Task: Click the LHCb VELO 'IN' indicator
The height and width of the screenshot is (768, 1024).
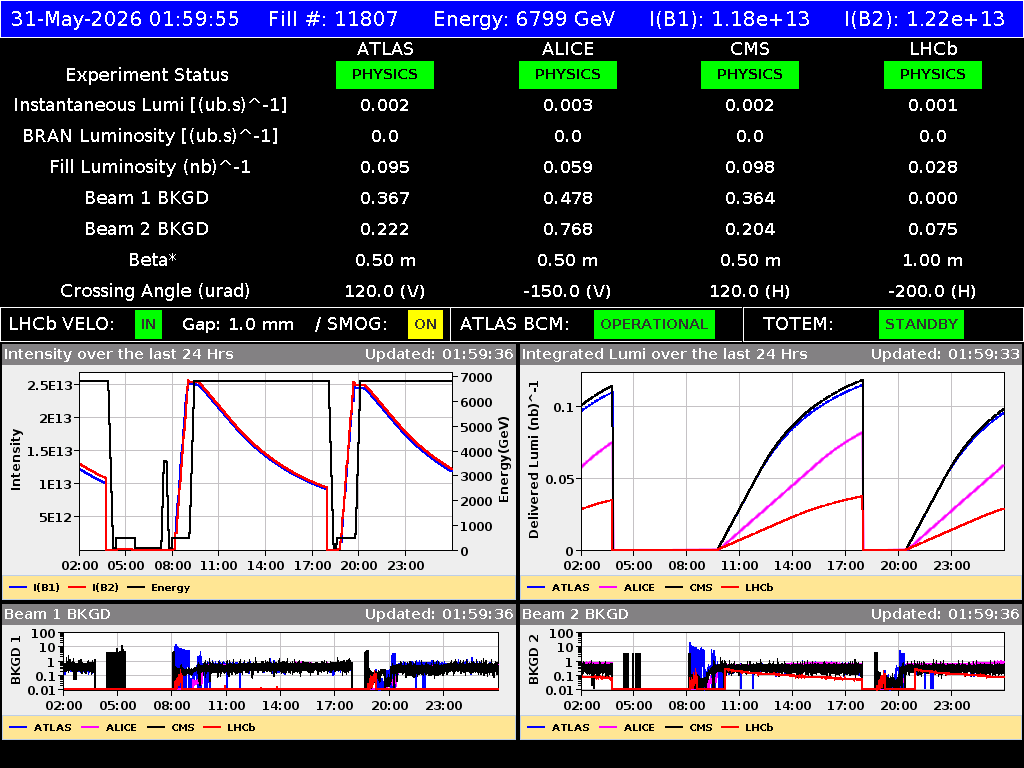Action: click(x=148, y=324)
